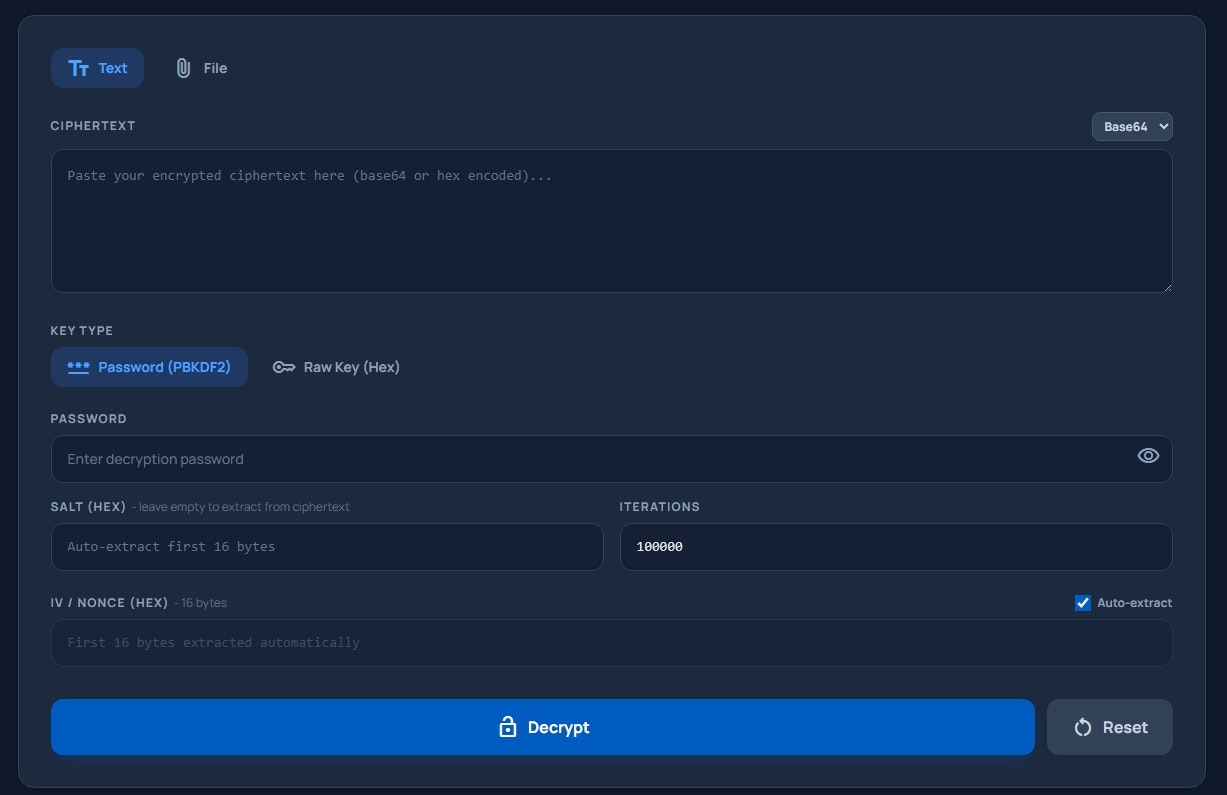Click the Auto-extract label text

(x=1134, y=603)
